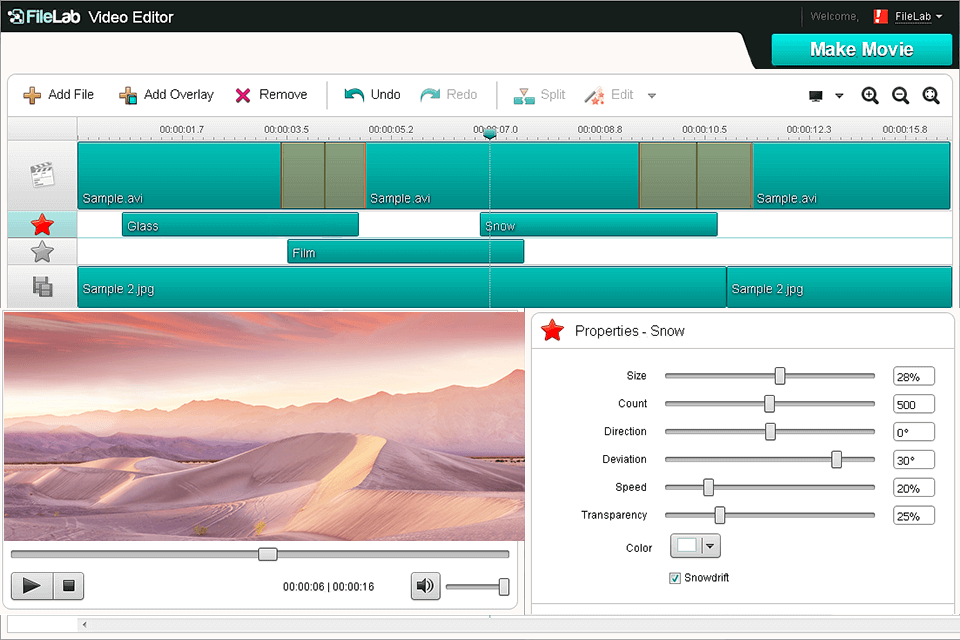Select the first Sample.avi clip
This screenshot has height=640, width=960.
(179, 176)
